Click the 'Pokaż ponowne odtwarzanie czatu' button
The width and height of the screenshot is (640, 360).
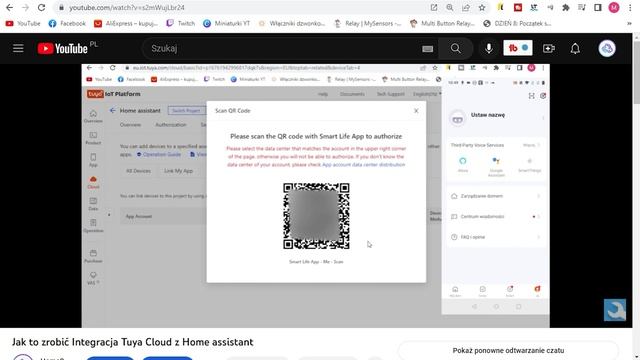(508, 350)
